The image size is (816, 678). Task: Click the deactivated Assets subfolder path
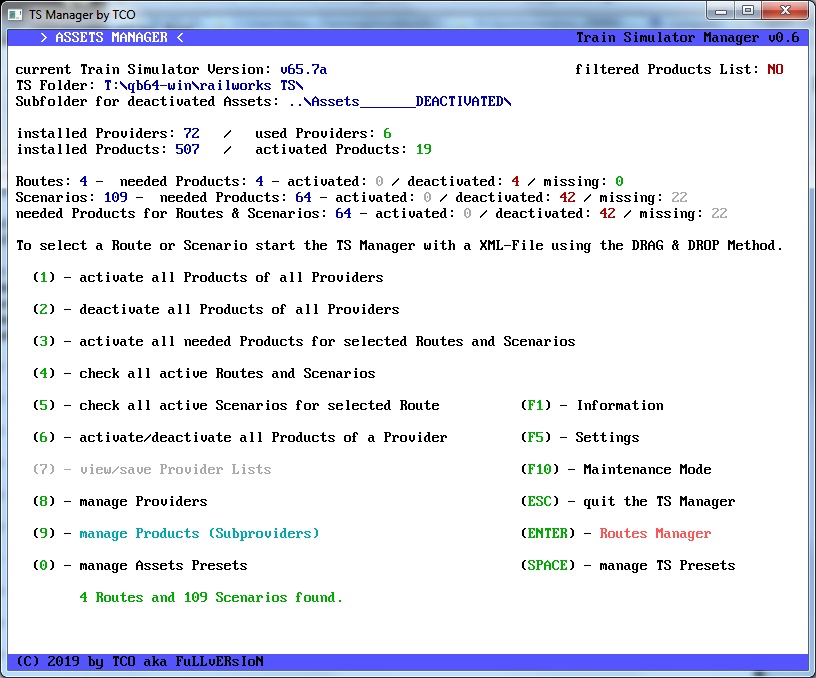(400, 101)
